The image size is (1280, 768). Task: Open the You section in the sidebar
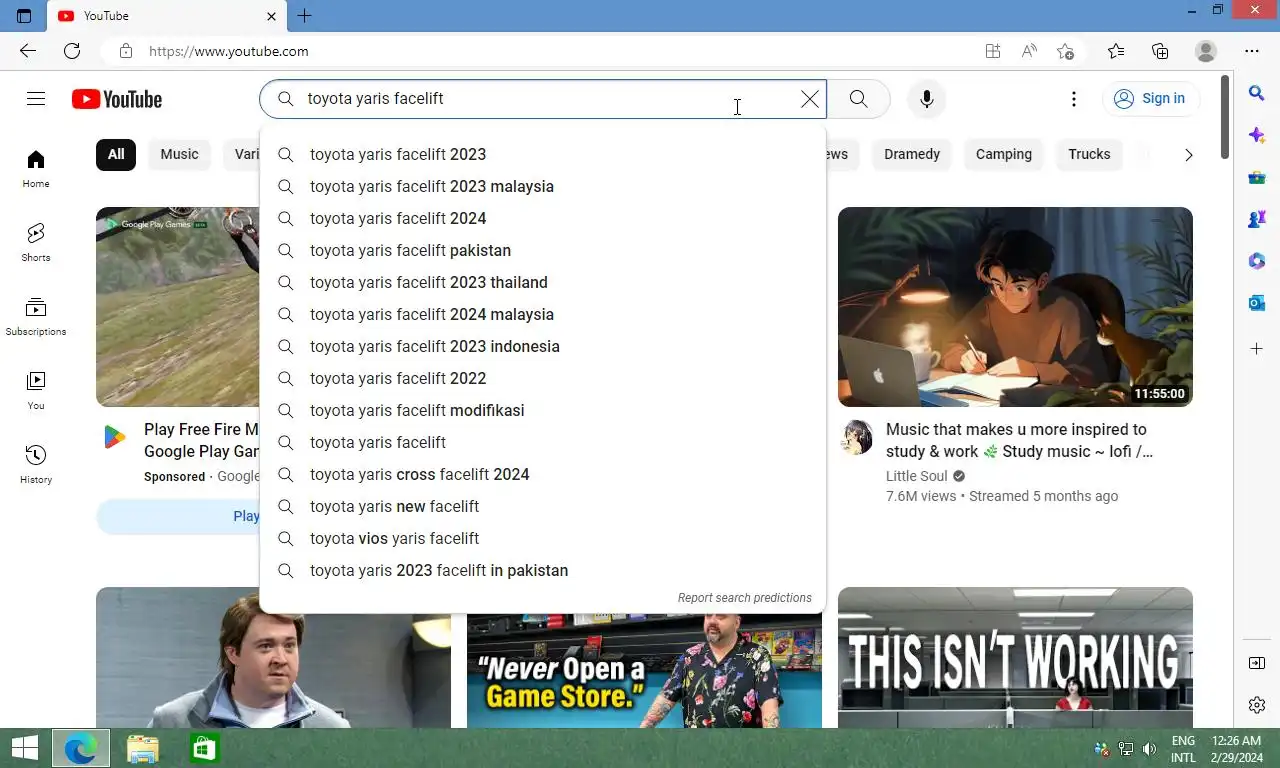(x=36, y=391)
